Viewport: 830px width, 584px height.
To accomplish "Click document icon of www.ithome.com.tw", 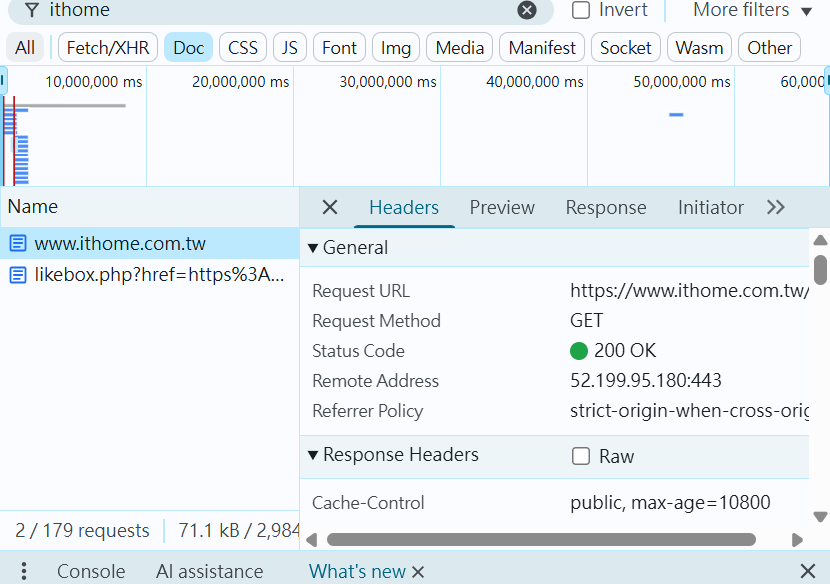I will click(x=18, y=244).
